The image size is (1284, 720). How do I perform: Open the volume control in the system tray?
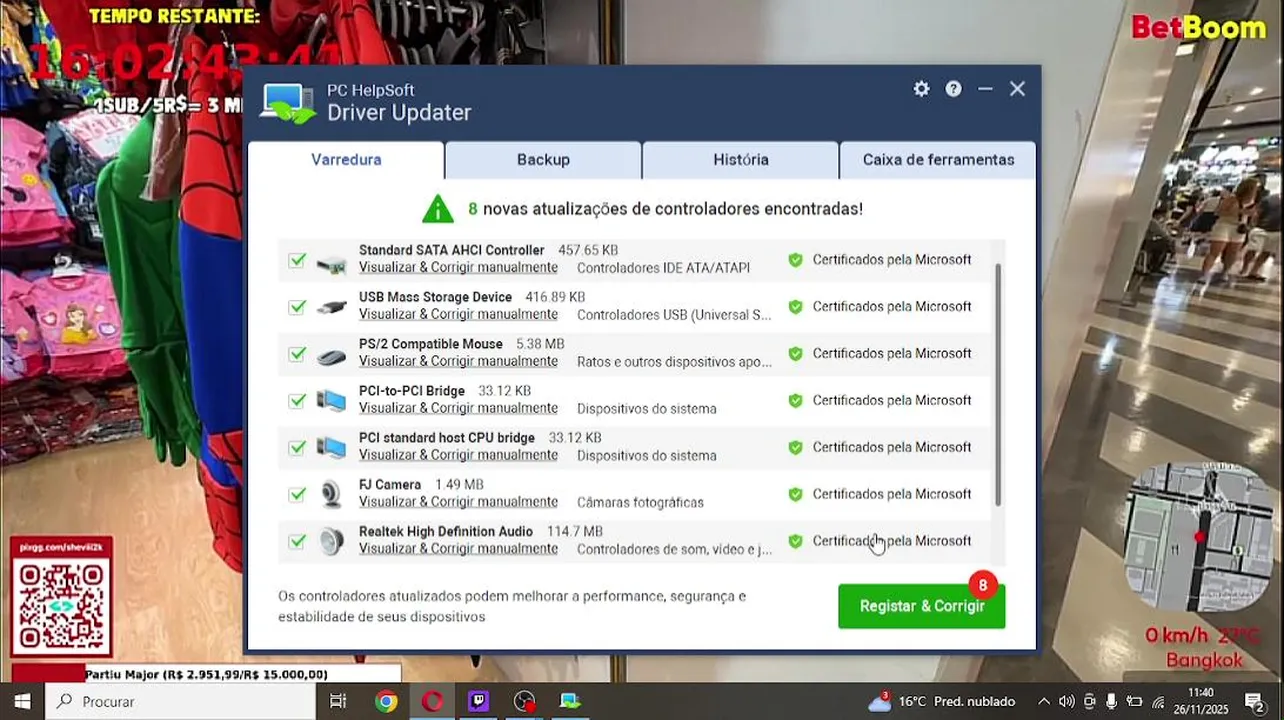(1066, 701)
